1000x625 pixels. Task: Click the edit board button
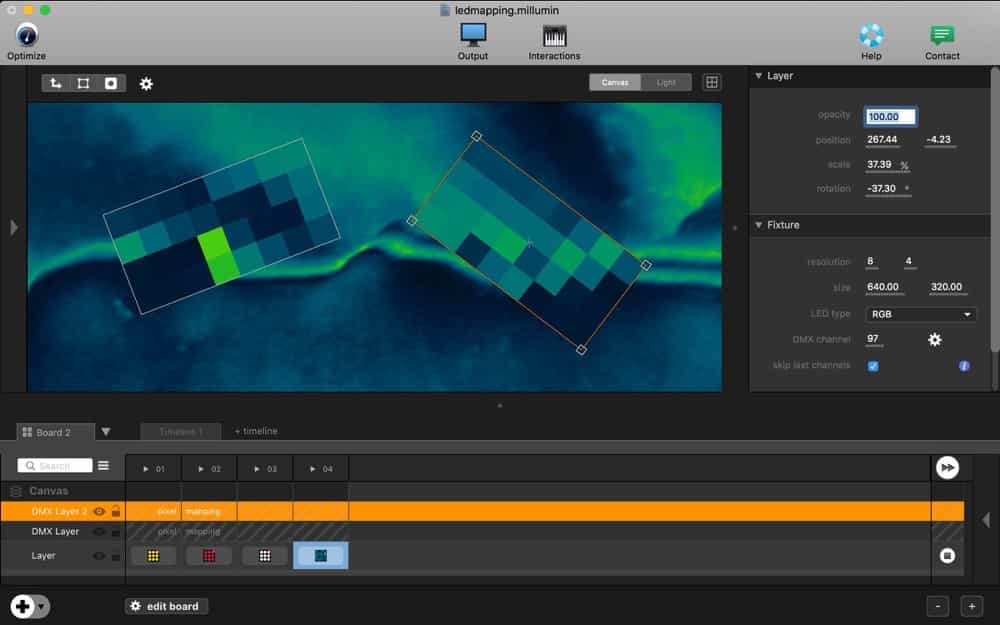pos(166,606)
